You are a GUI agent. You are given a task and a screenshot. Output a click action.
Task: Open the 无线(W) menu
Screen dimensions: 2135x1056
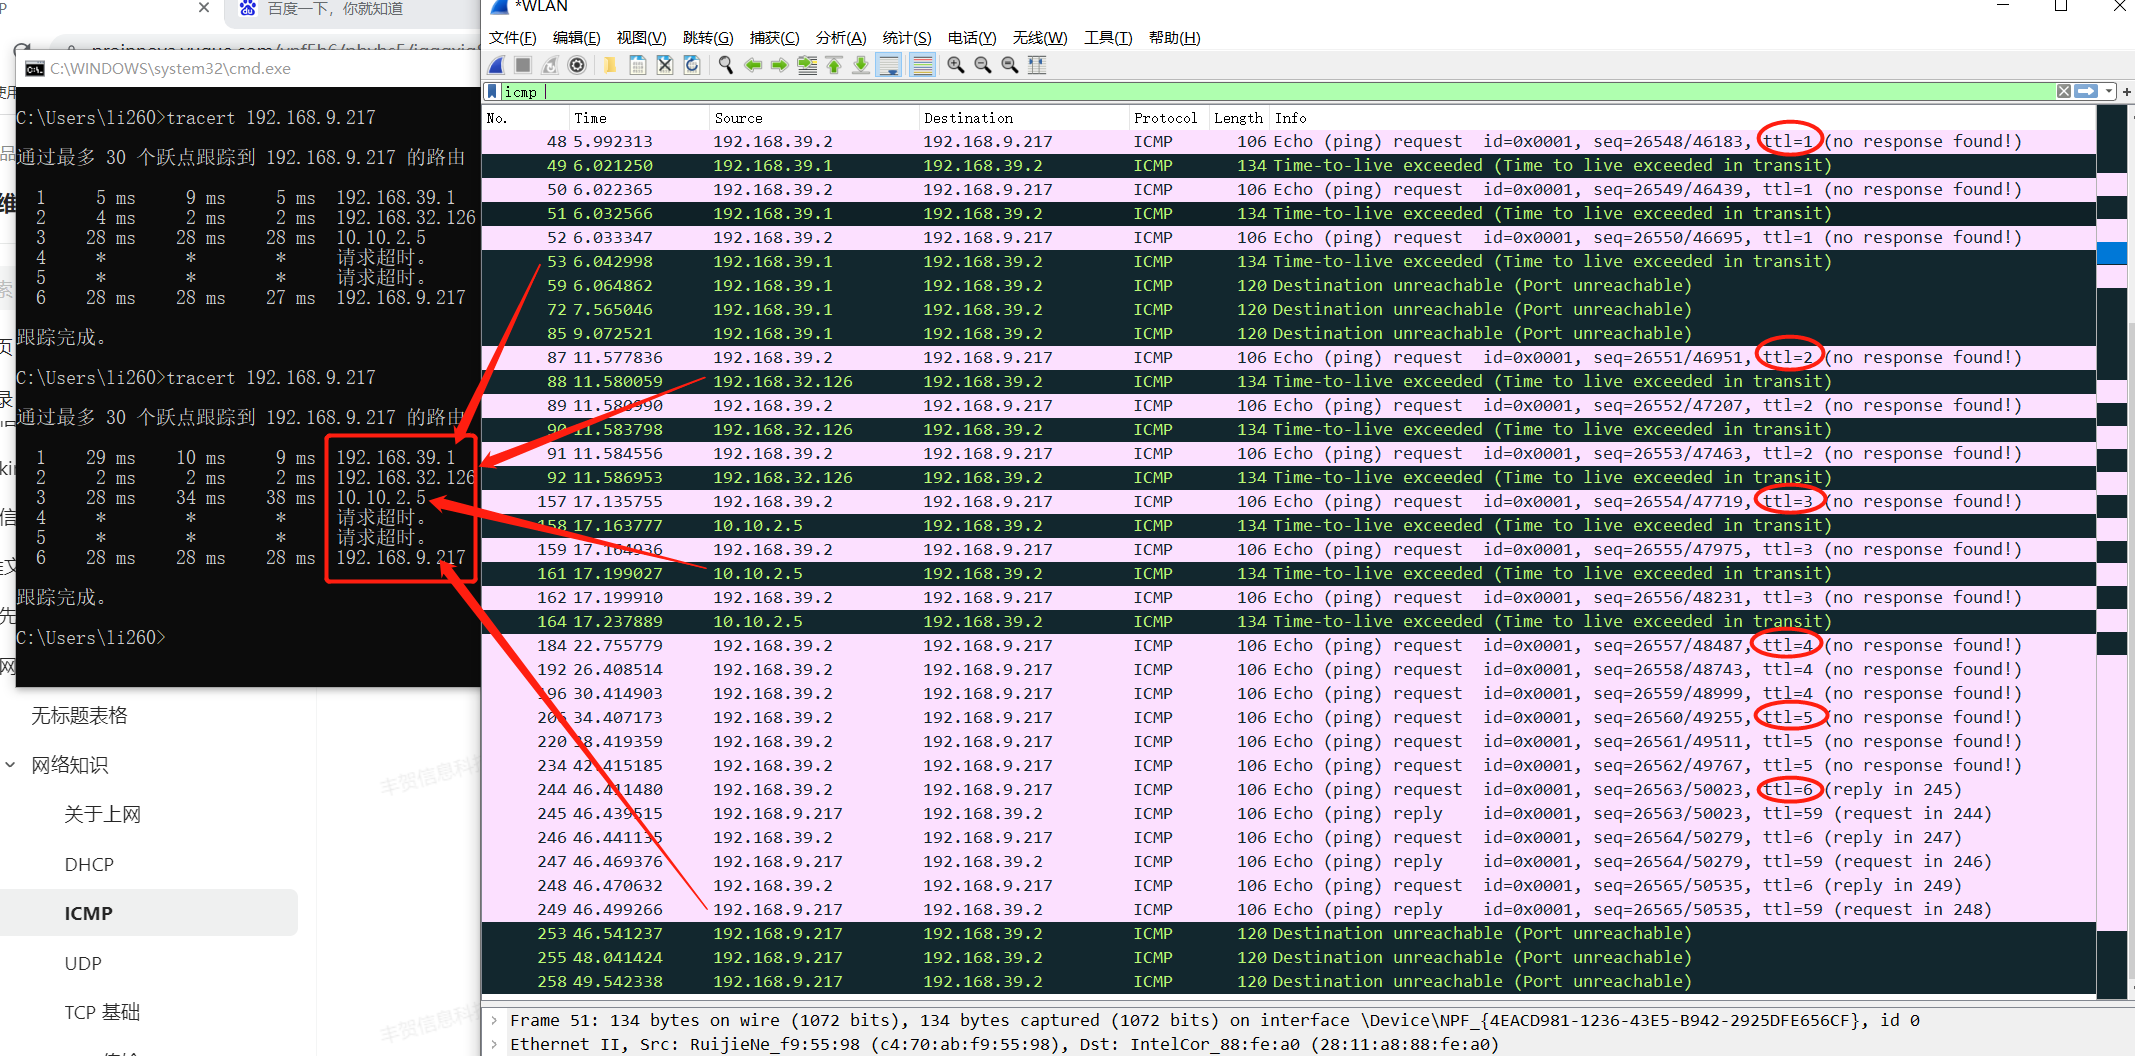point(1040,38)
